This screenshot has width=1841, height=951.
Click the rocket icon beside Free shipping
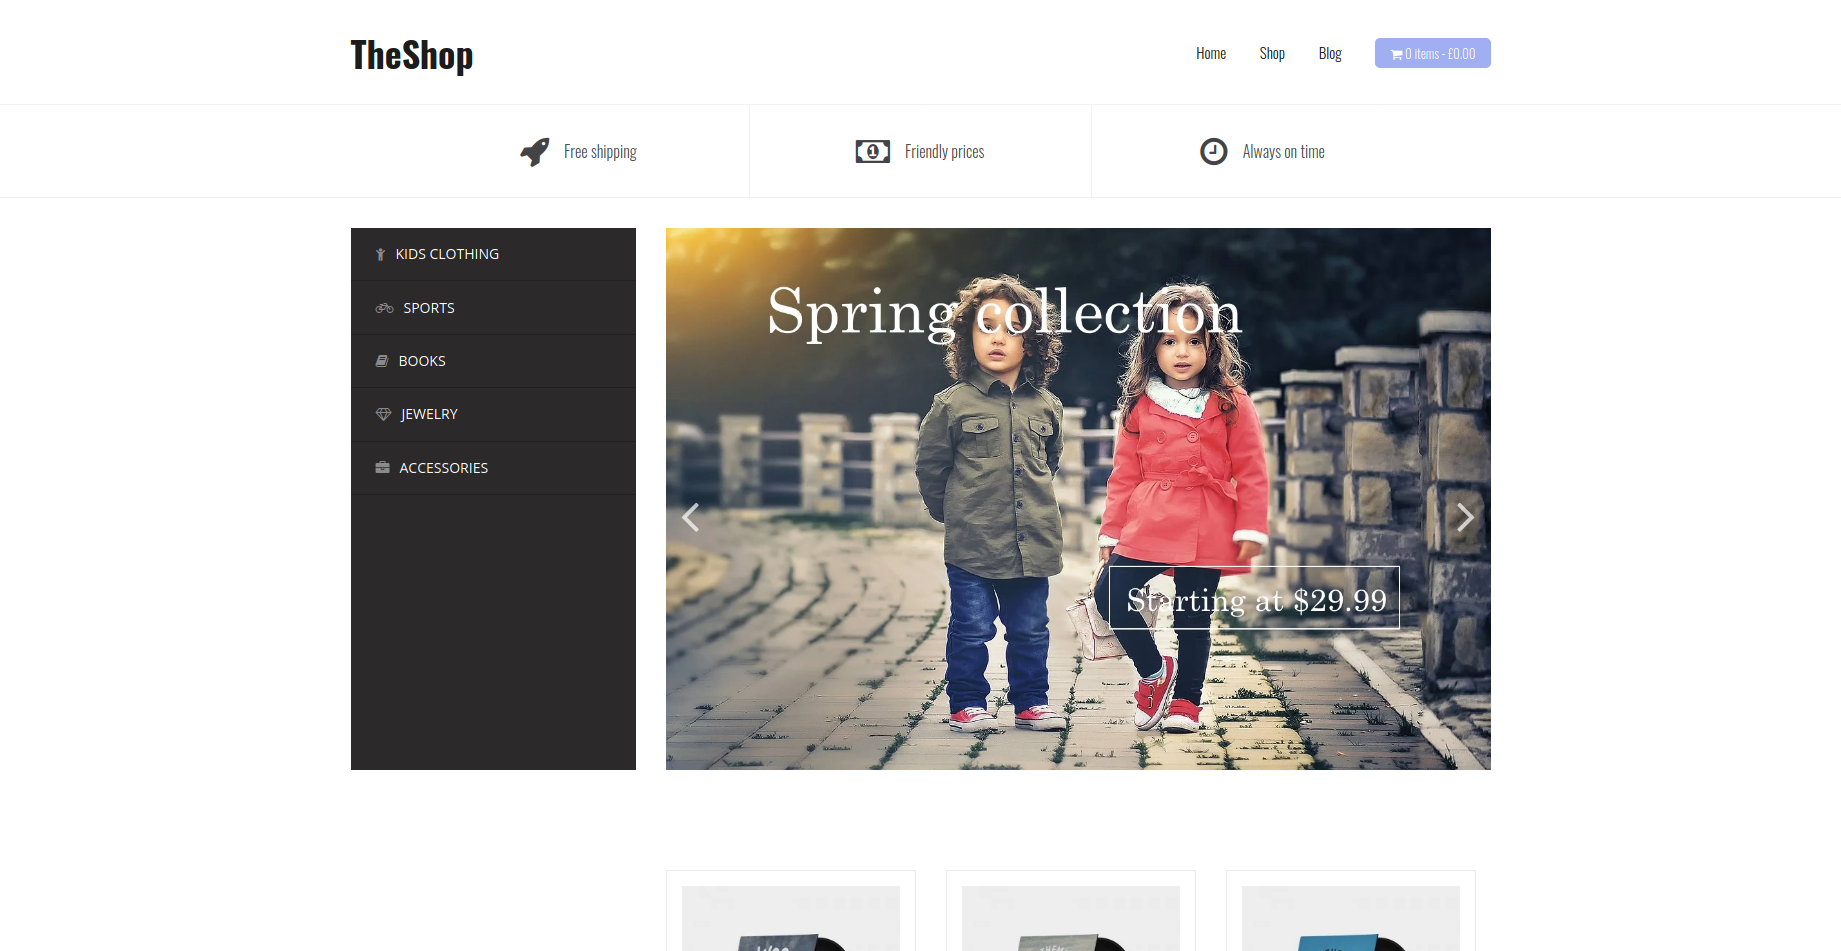click(x=534, y=152)
